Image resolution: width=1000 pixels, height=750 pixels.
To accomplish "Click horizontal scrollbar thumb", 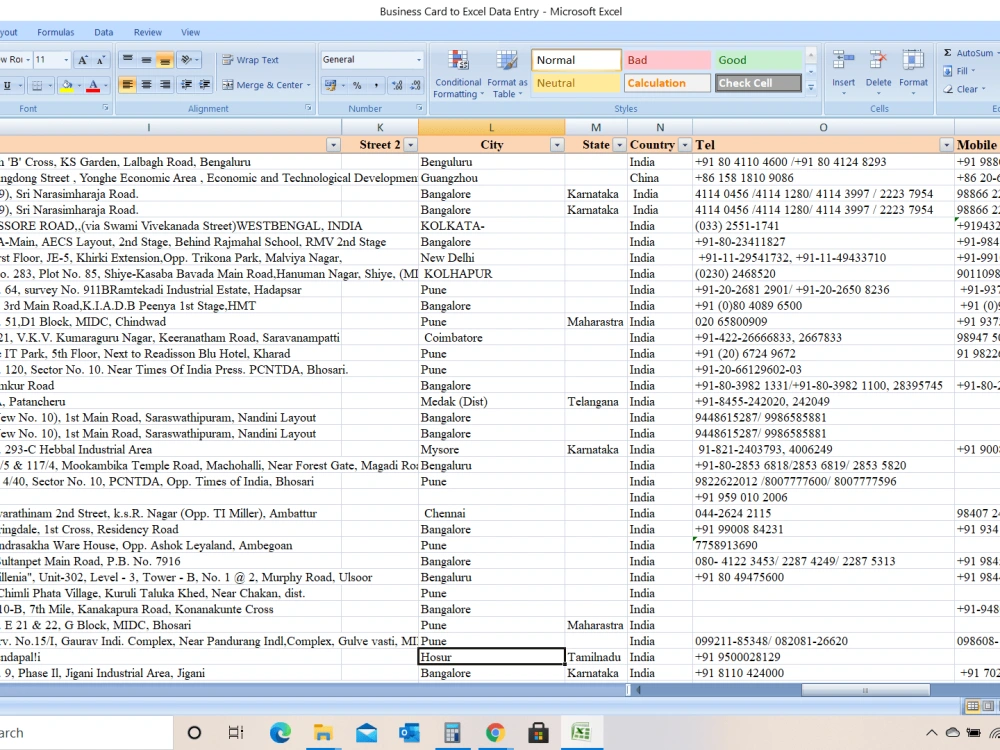I will pyautogui.click(x=865, y=690).
